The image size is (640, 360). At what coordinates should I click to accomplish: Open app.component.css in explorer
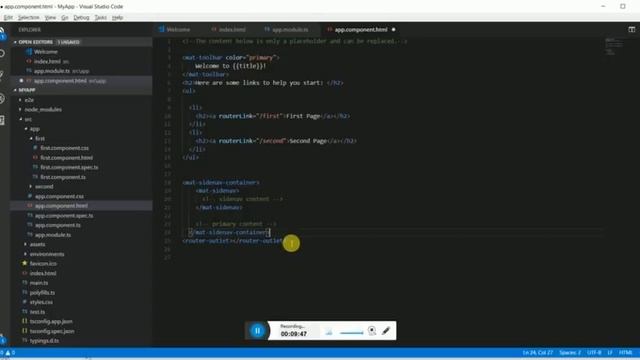[x=59, y=196]
